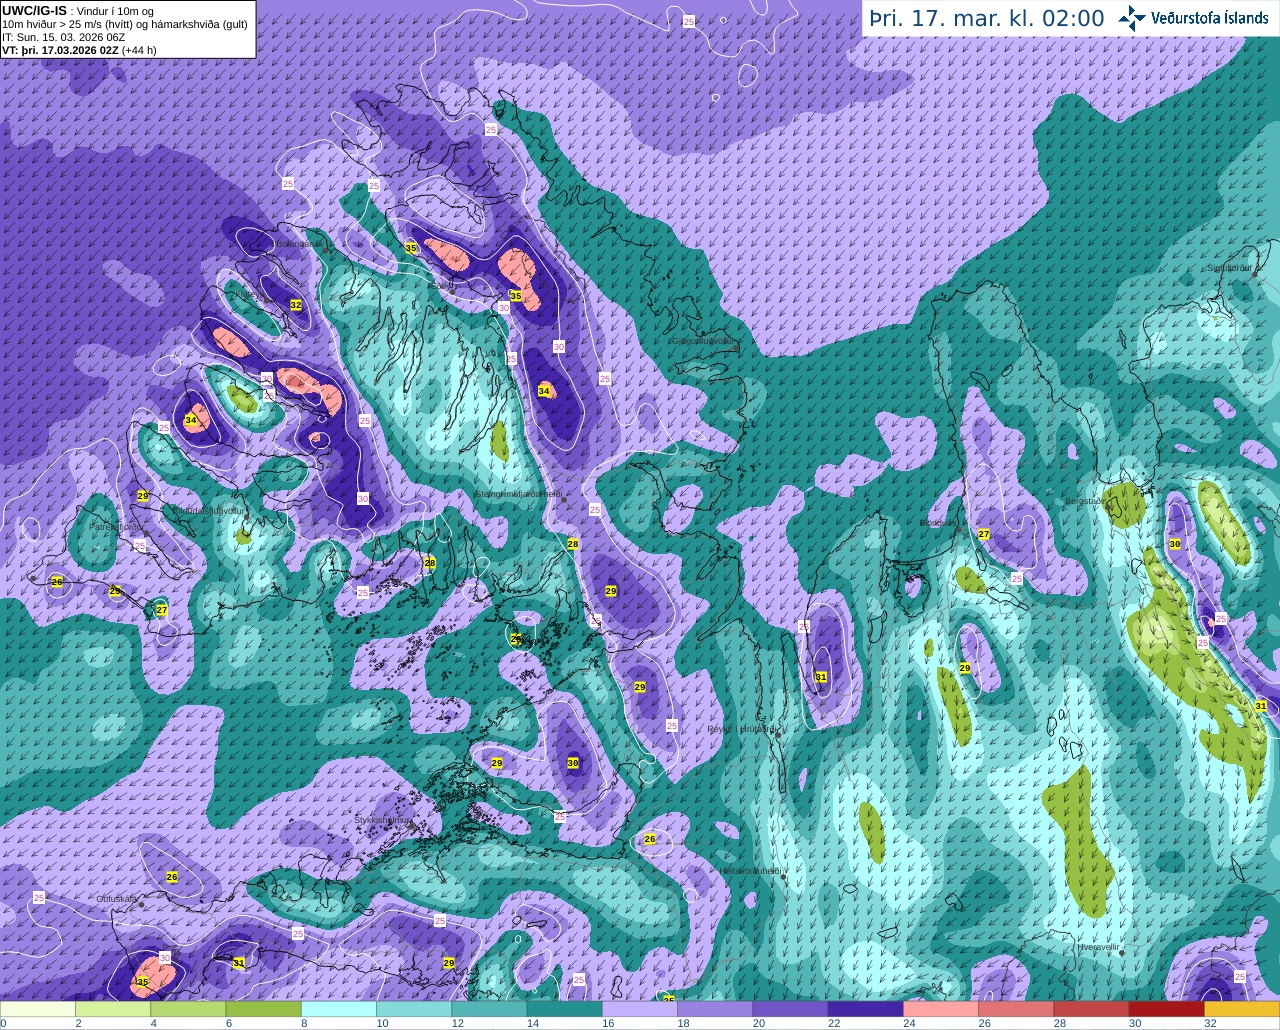Pick the medium purple 20–22 legend swatch

pyautogui.click(x=790, y=1009)
